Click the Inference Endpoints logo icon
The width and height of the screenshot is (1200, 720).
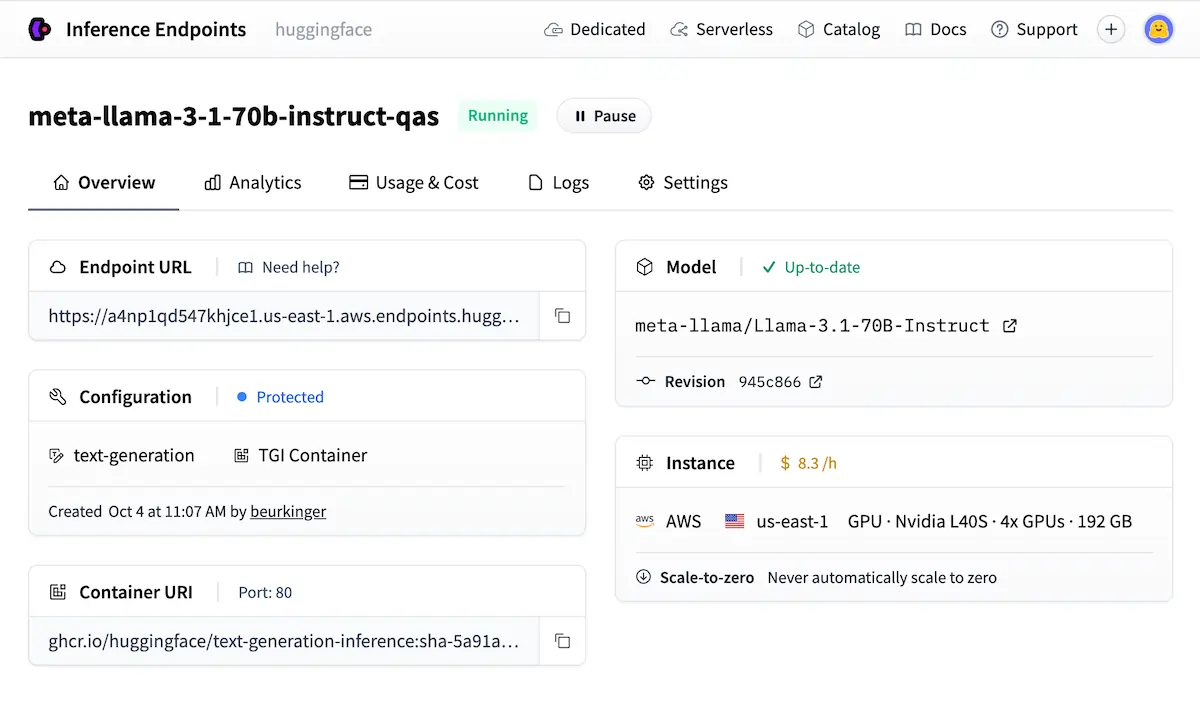40,29
